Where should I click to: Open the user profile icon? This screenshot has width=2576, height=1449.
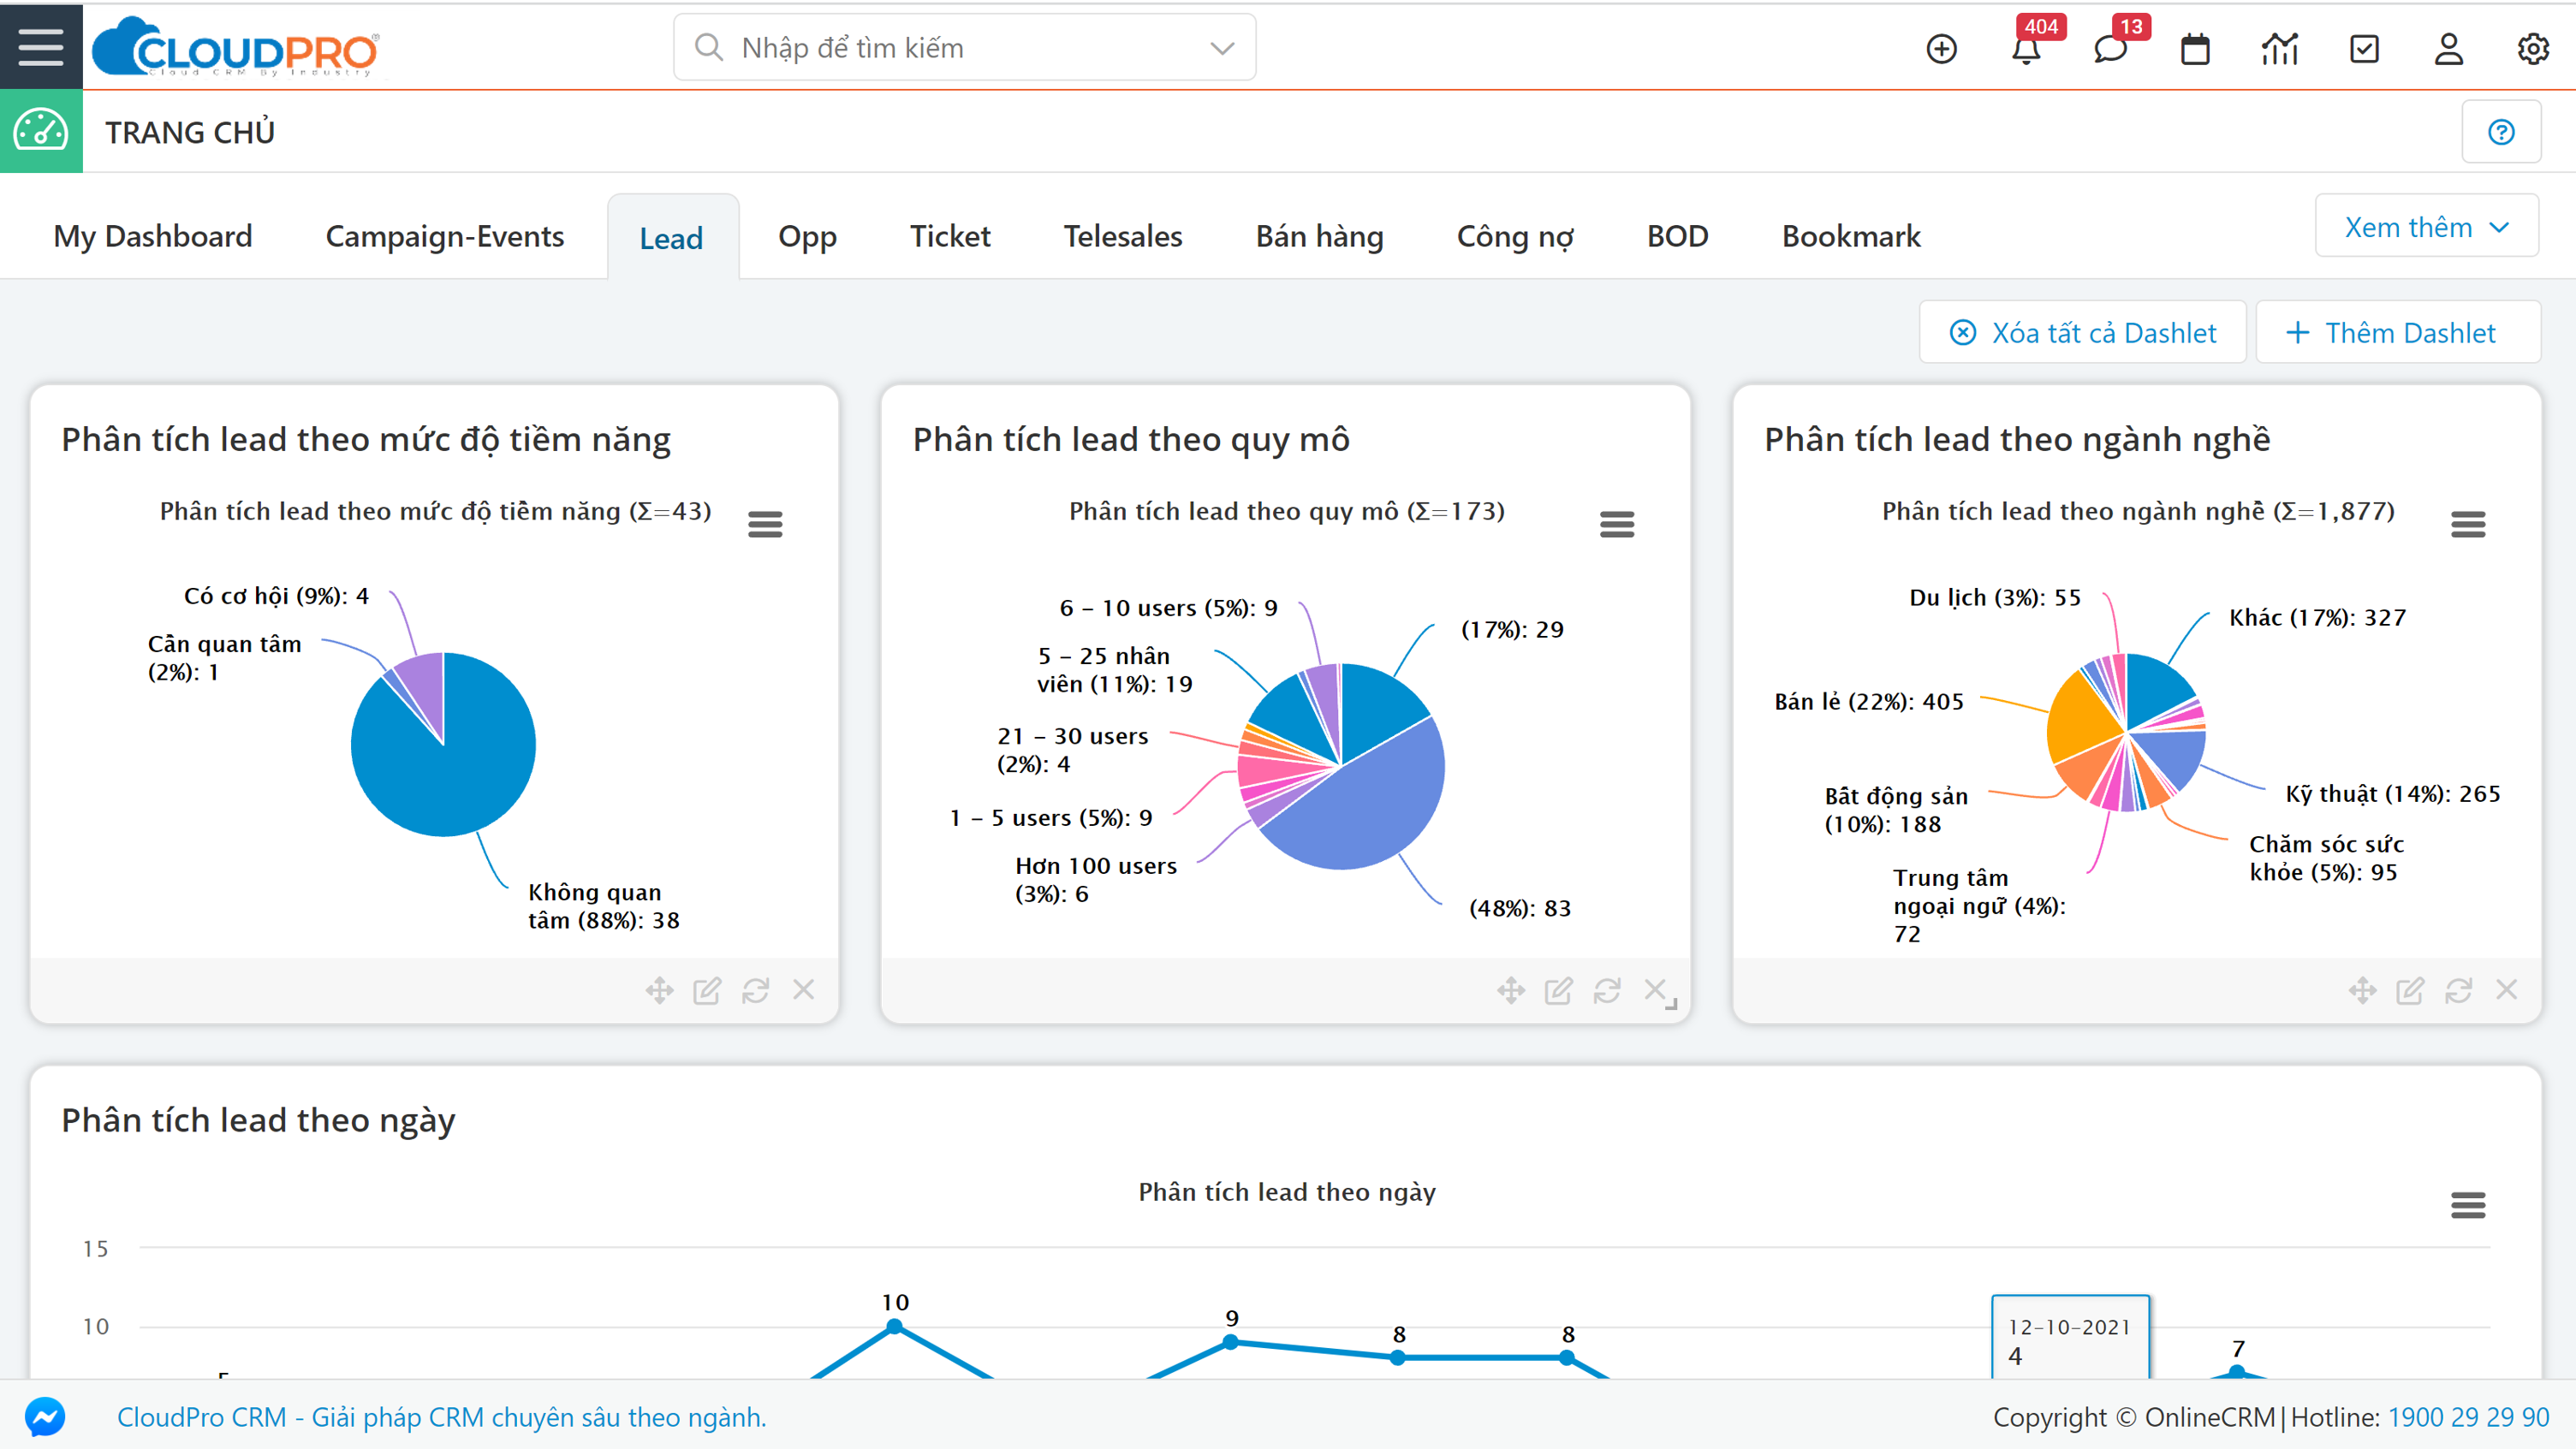point(2448,47)
